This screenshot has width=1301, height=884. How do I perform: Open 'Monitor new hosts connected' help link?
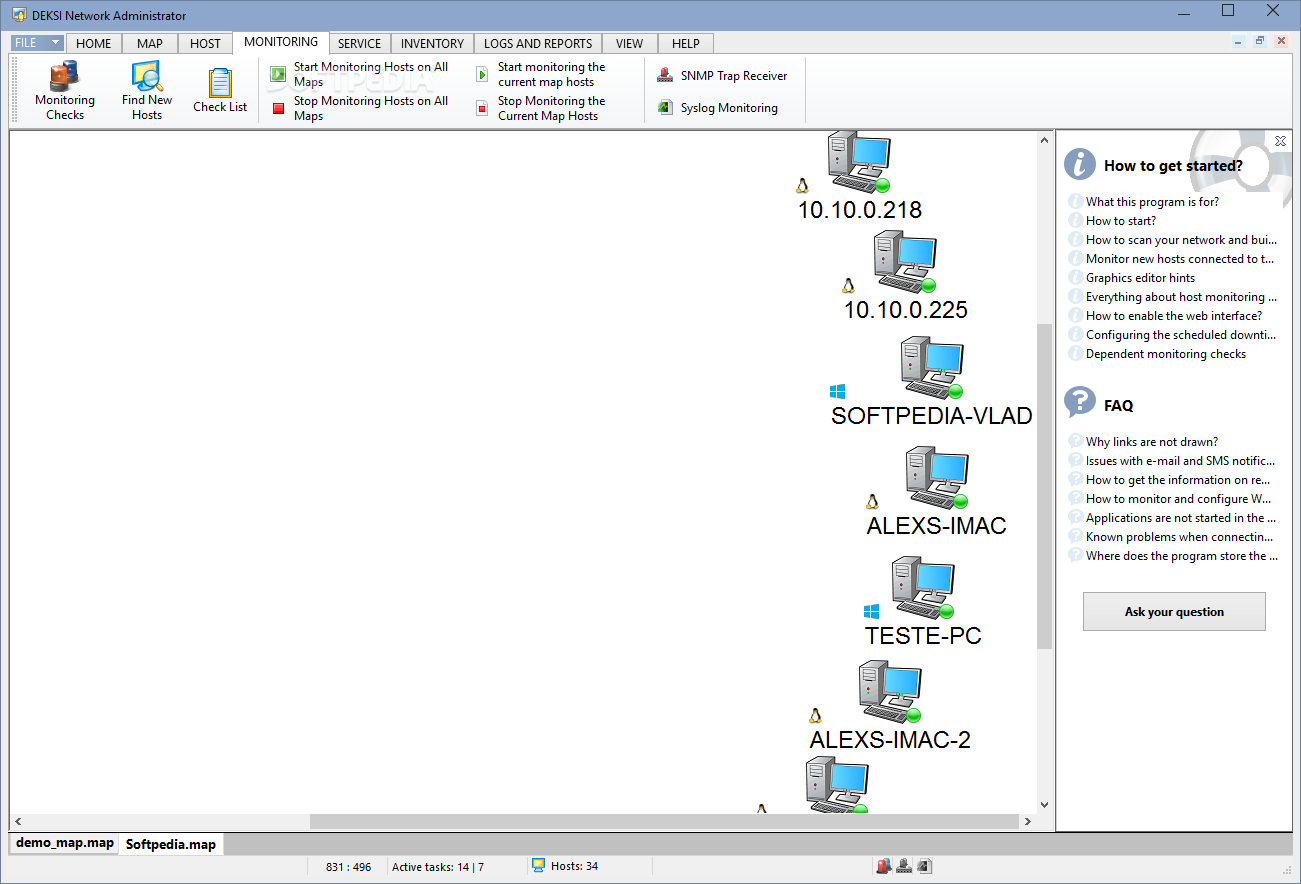point(1180,258)
